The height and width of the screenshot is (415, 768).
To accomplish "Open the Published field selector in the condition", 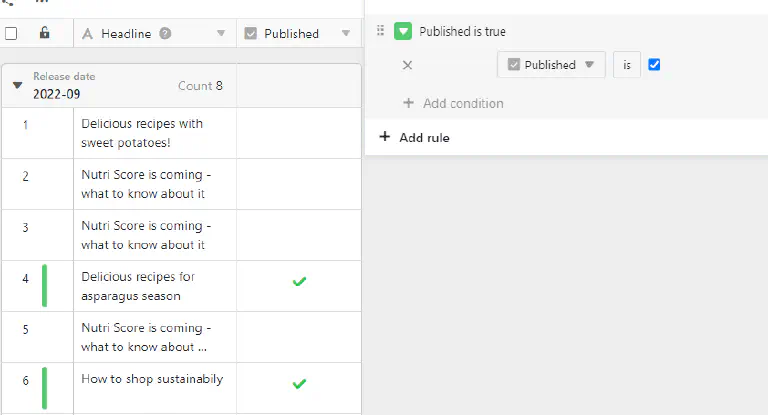I will tap(551, 65).
